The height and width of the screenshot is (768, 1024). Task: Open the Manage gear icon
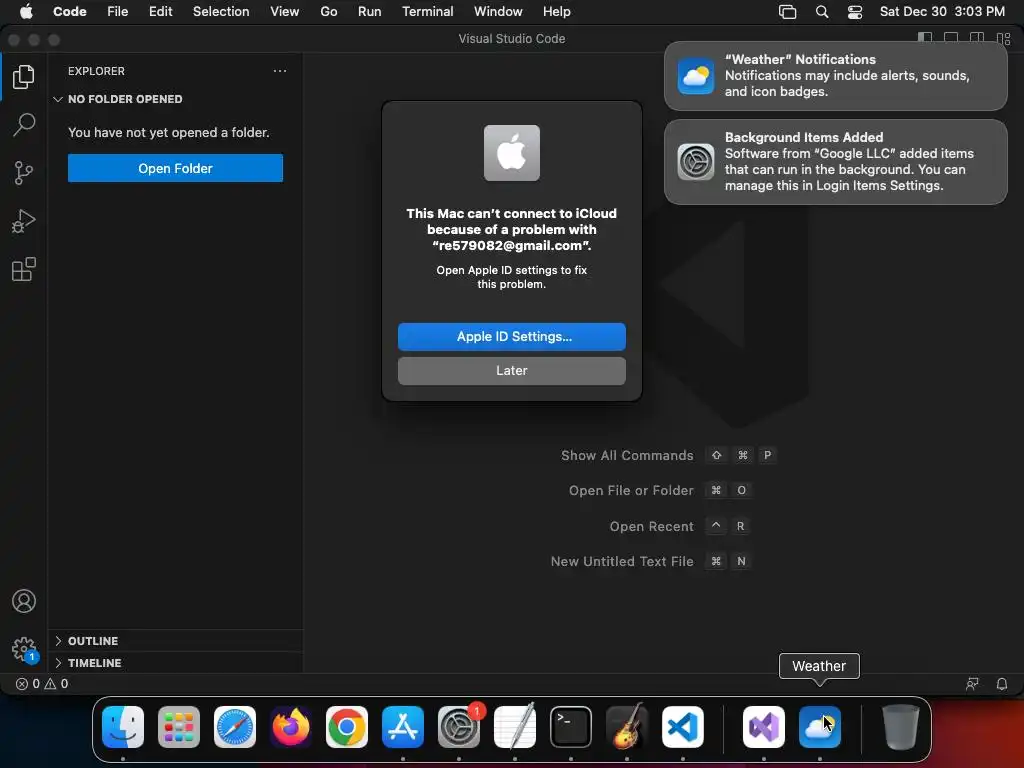point(24,649)
